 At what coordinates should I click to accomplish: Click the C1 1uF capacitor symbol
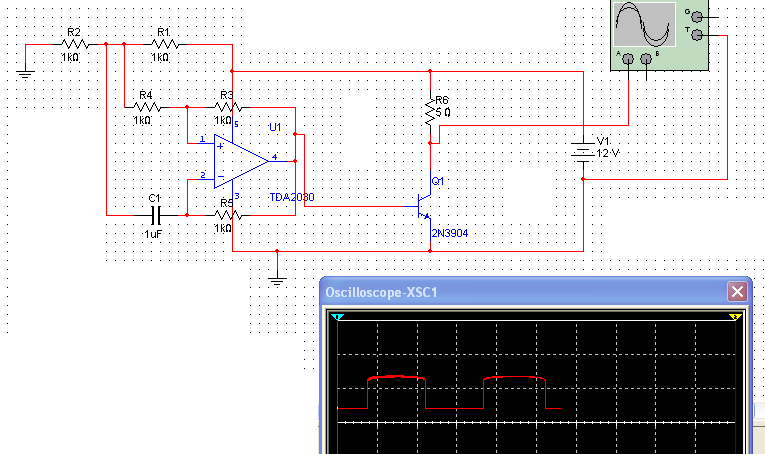click(155, 214)
